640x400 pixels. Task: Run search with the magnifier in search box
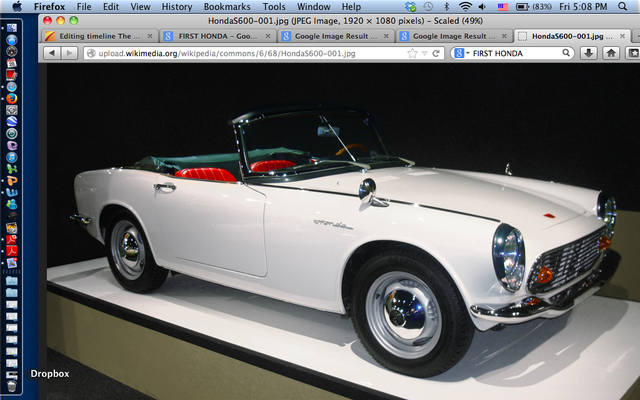click(x=566, y=53)
